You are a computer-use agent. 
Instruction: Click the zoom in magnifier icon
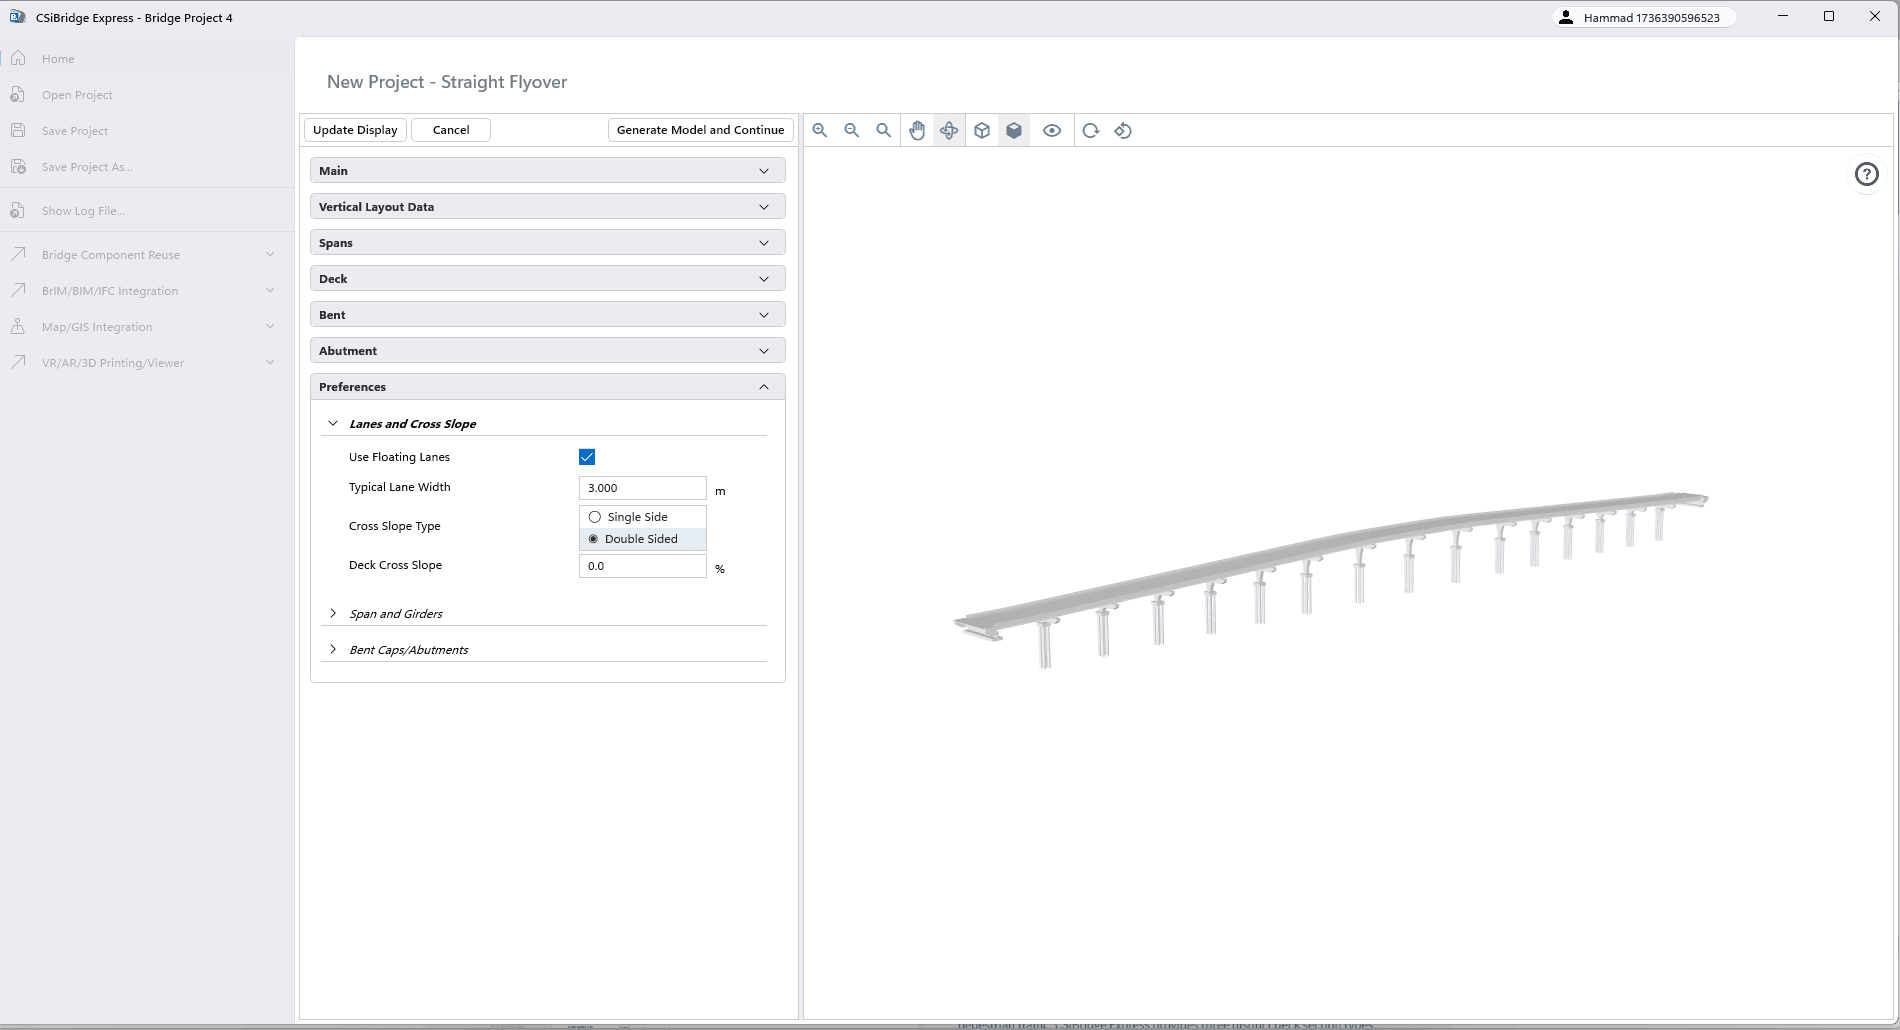tap(820, 130)
